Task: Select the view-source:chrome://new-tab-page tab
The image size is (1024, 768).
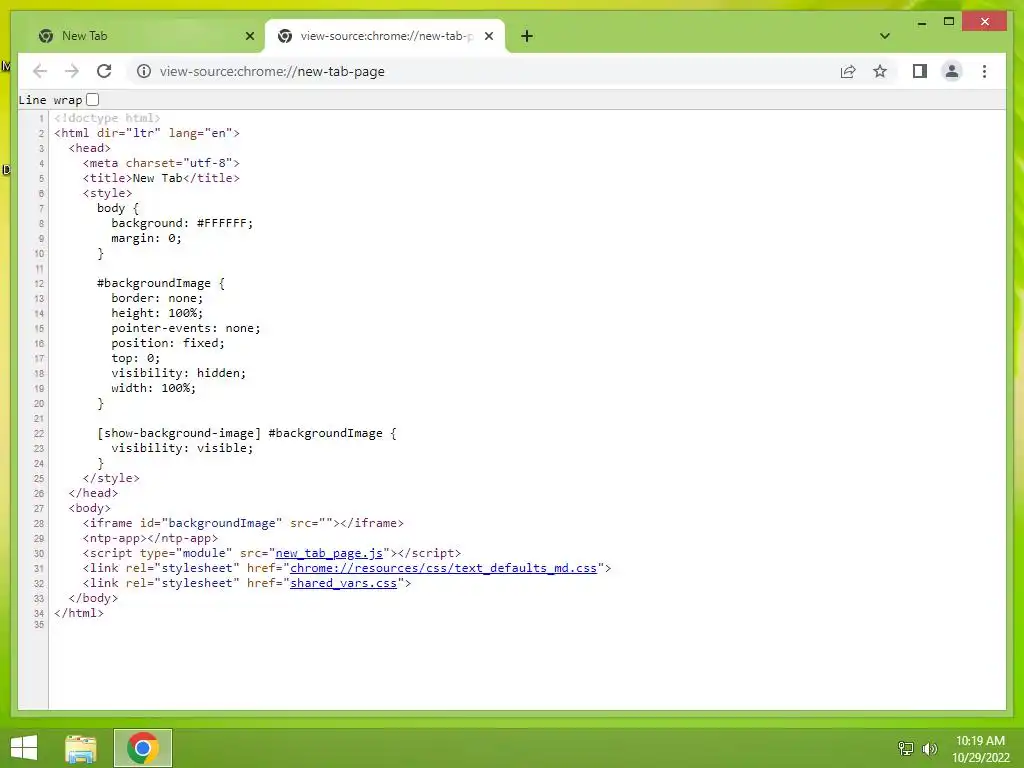Action: pos(385,36)
